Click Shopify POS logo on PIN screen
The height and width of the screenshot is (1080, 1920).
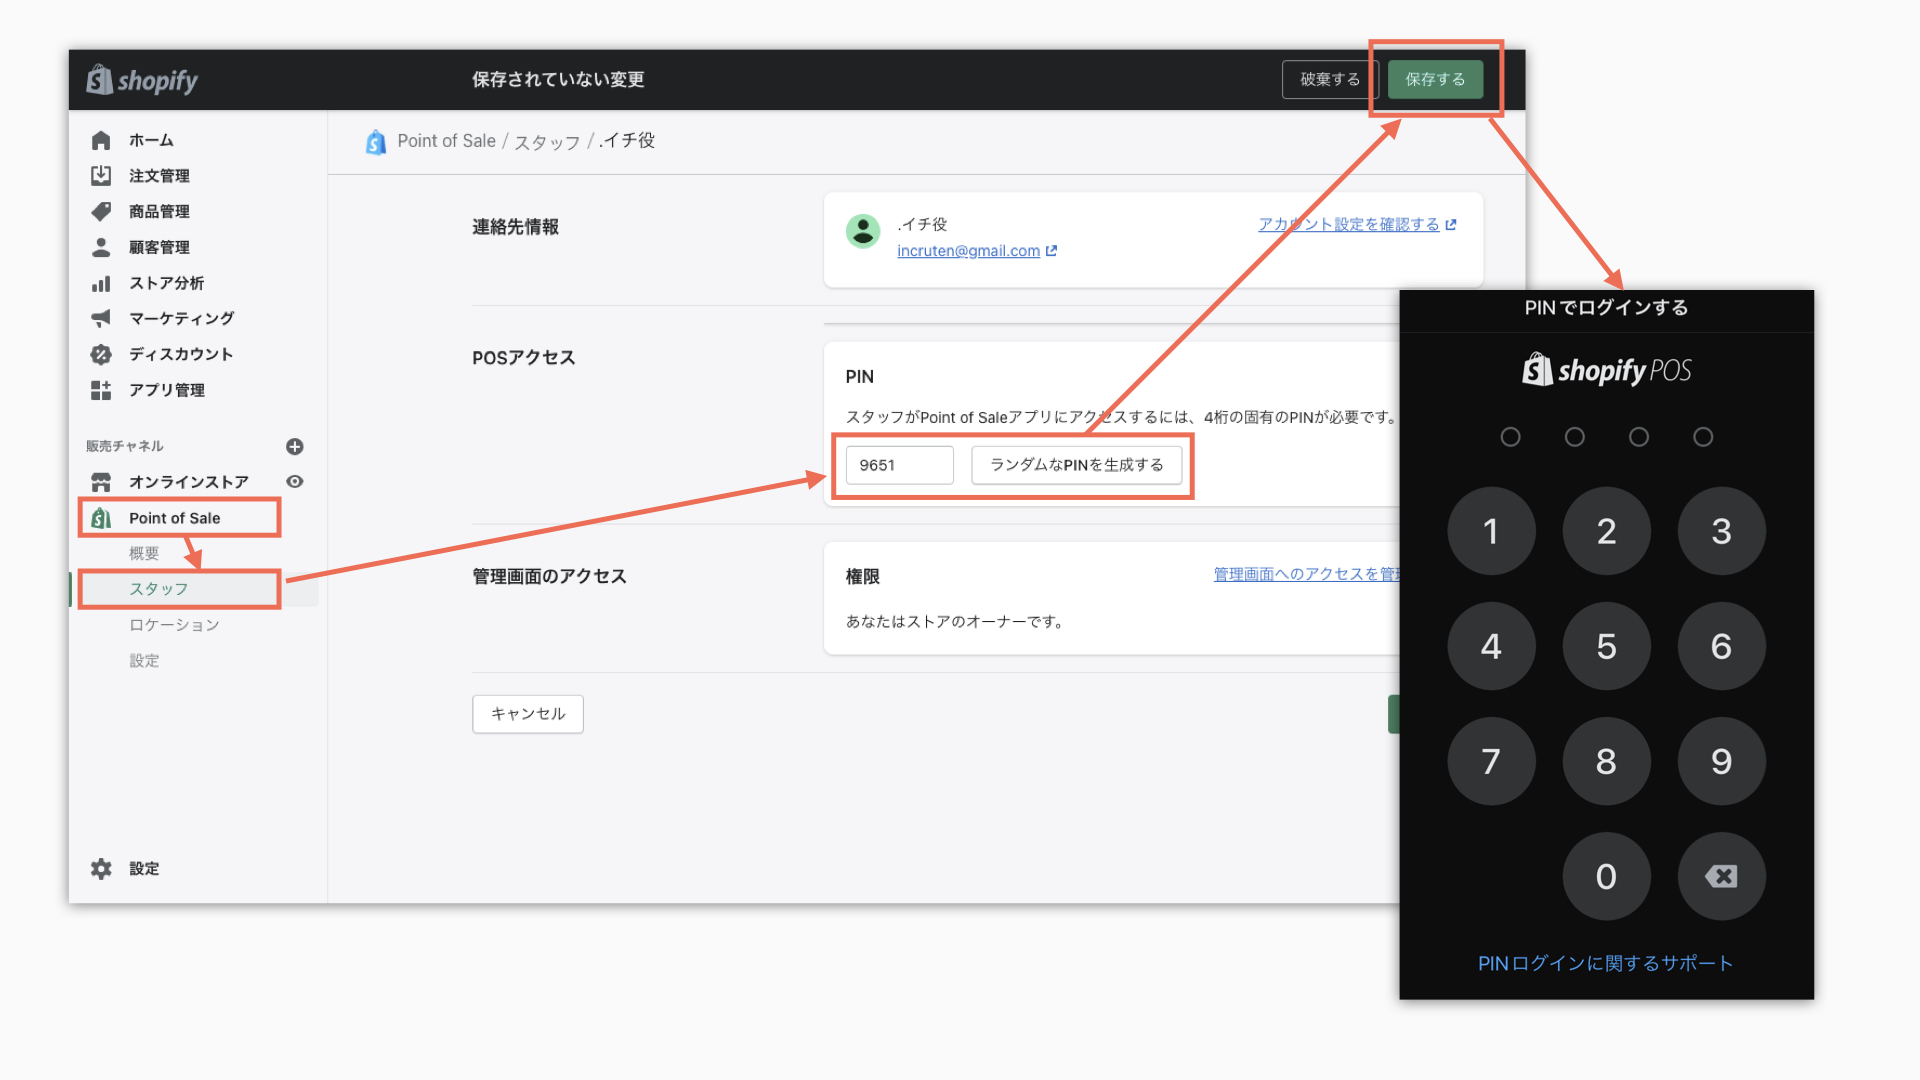pyautogui.click(x=1606, y=370)
